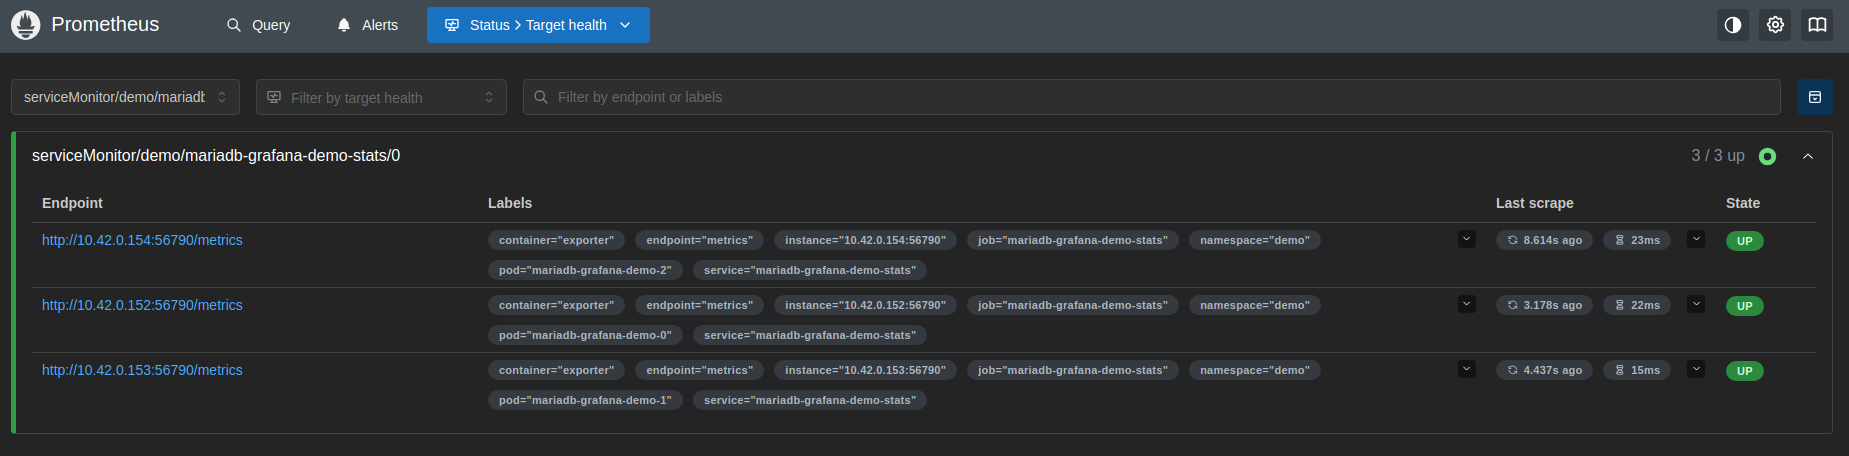
Task: Click the 4.437s ago last scrape badge
Action: (1544, 370)
